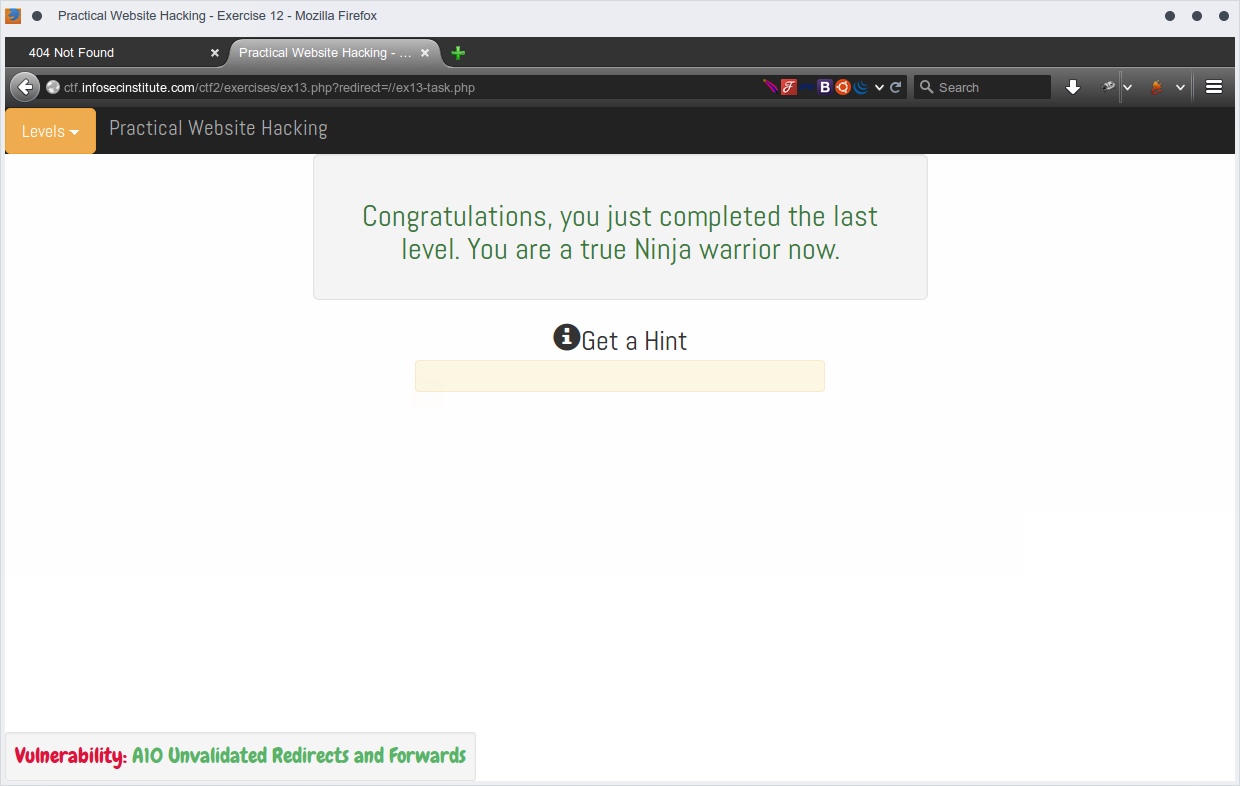1240x786 pixels.
Task: Open the Firefox hamburger menu
Action: (x=1214, y=87)
